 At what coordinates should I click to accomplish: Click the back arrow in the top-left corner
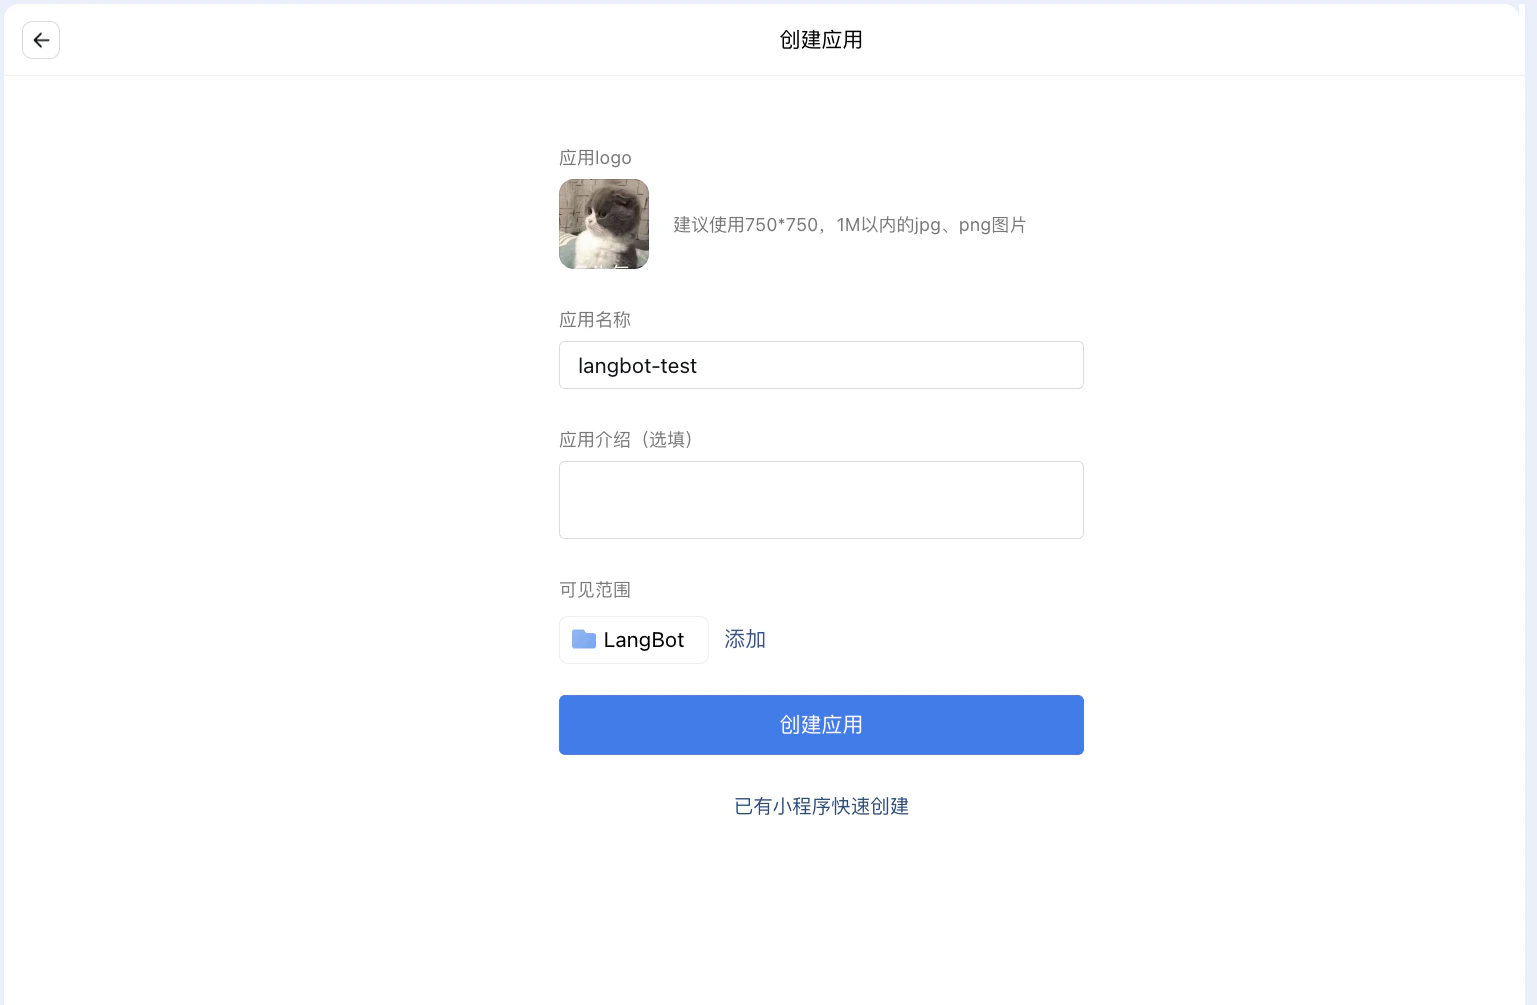point(41,40)
